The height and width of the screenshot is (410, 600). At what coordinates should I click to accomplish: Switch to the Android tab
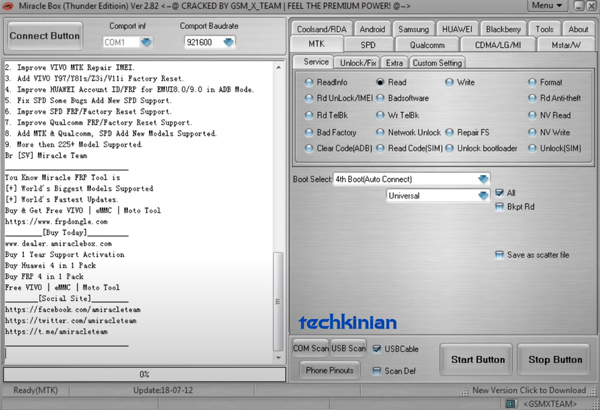[x=372, y=29]
